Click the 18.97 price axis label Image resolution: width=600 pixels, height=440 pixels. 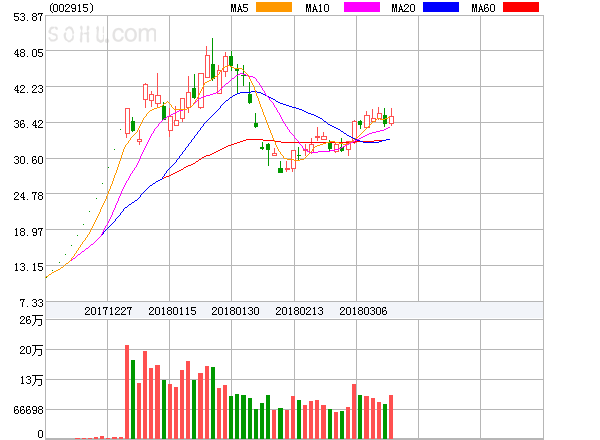click(28, 232)
